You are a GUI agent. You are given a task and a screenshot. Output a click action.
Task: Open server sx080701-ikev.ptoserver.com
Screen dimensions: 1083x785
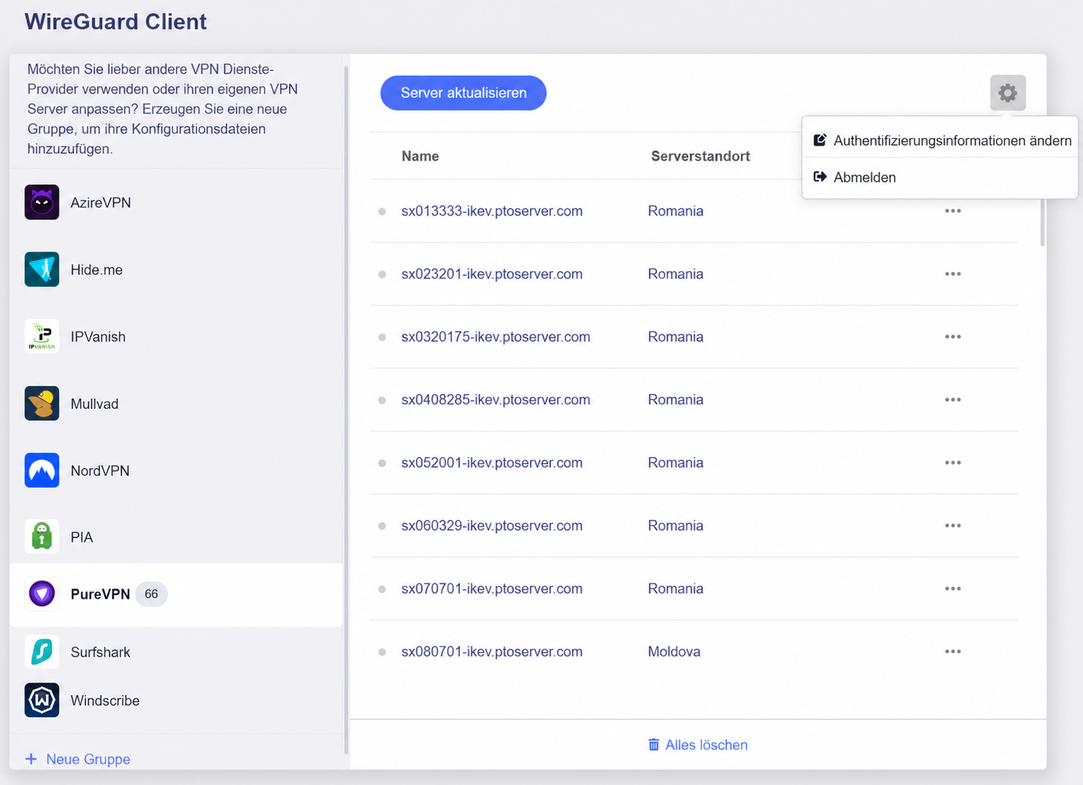pyautogui.click(x=492, y=651)
